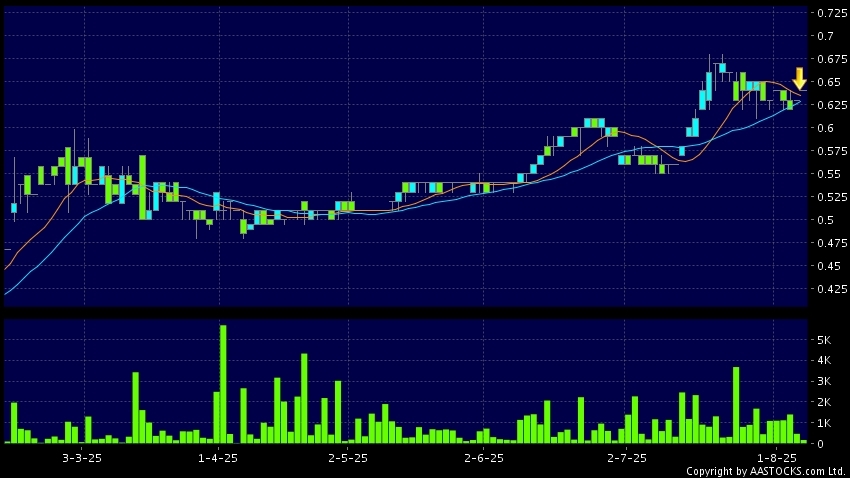Screen dimensions: 850x478
Task: Select the 0.55 price axis label
Action: coord(829,175)
